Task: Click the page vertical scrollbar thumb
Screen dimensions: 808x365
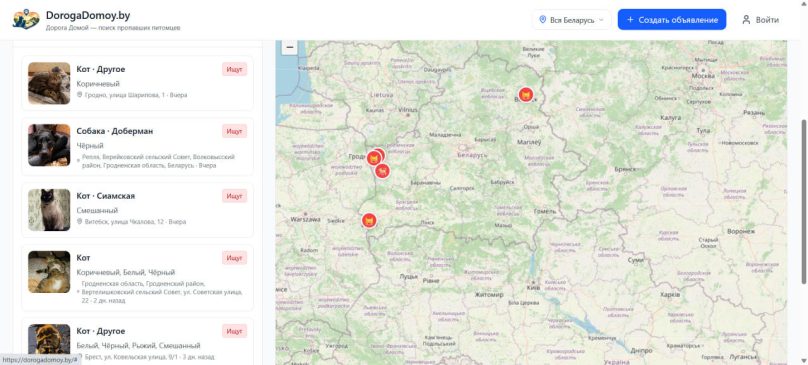Action: tap(804, 202)
